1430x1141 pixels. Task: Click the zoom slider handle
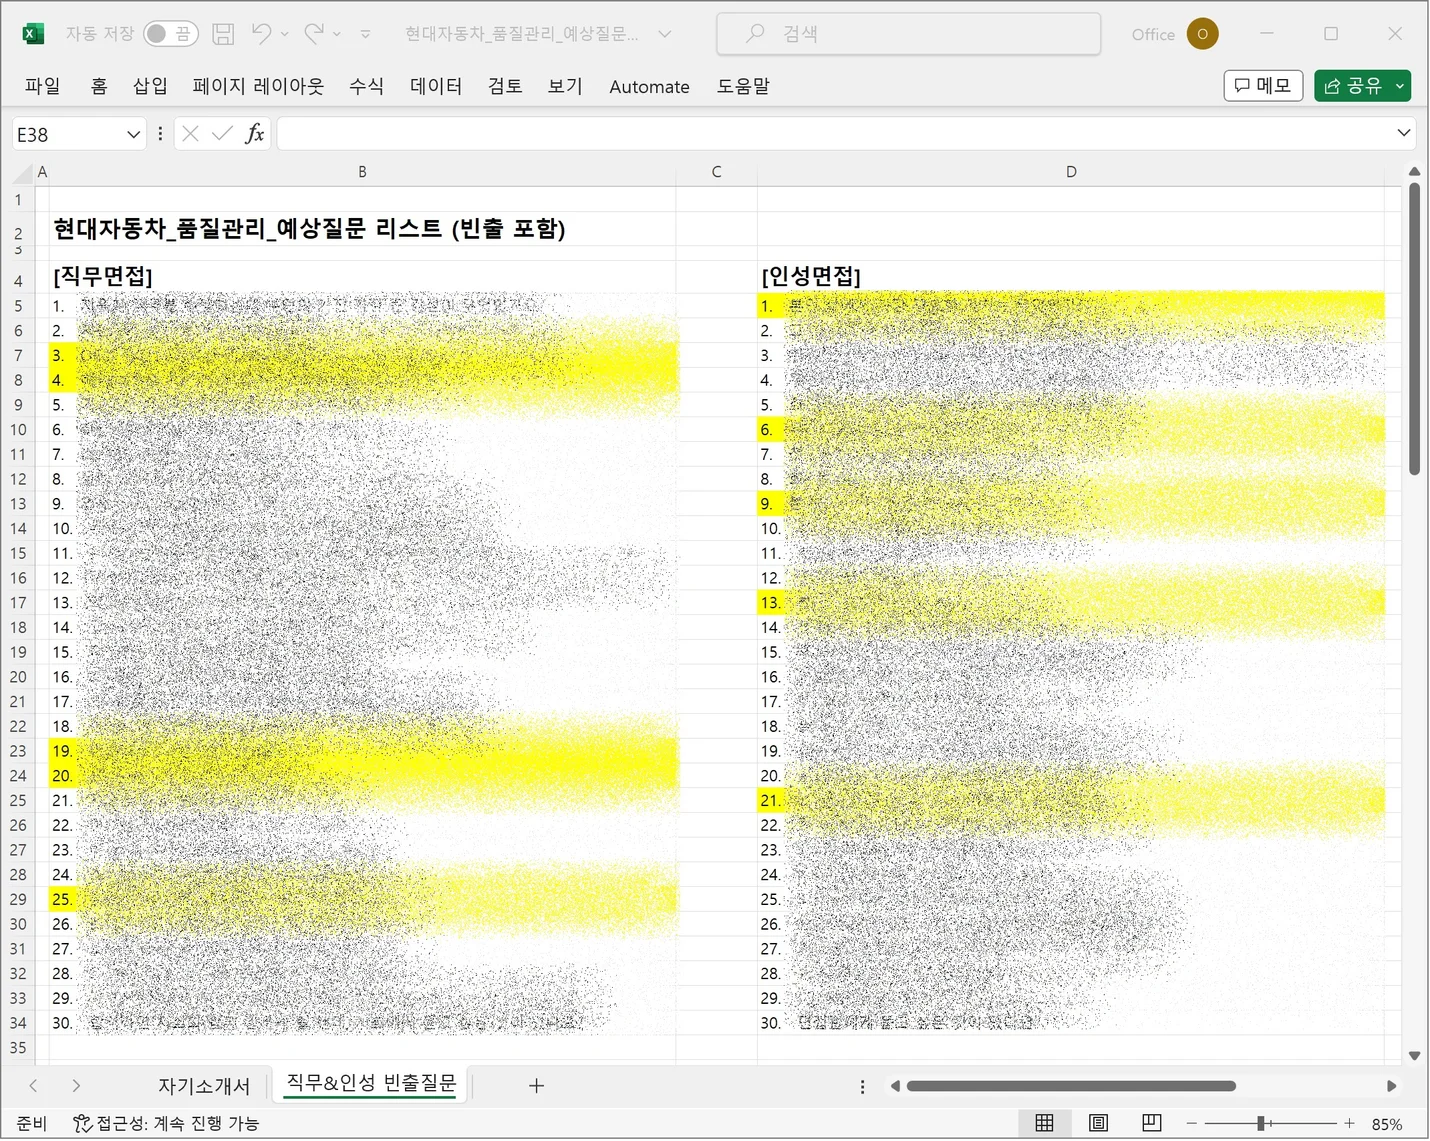pos(1262,1124)
